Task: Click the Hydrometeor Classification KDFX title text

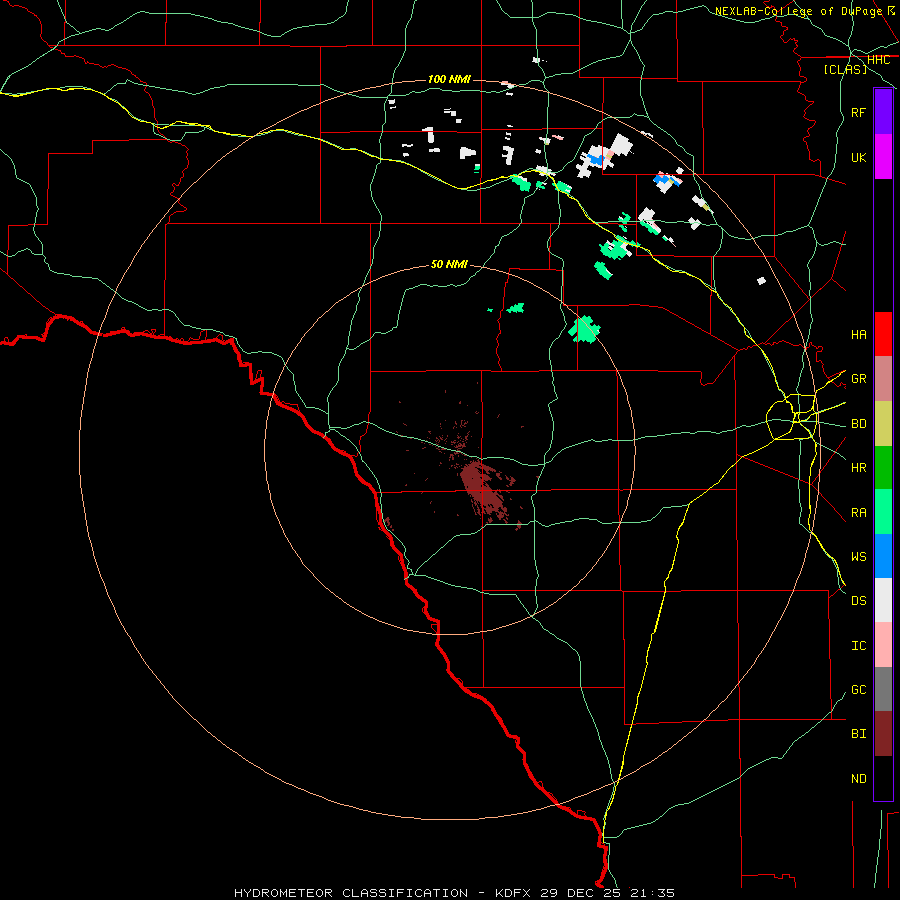Action: pyautogui.click(x=454, y=893)
